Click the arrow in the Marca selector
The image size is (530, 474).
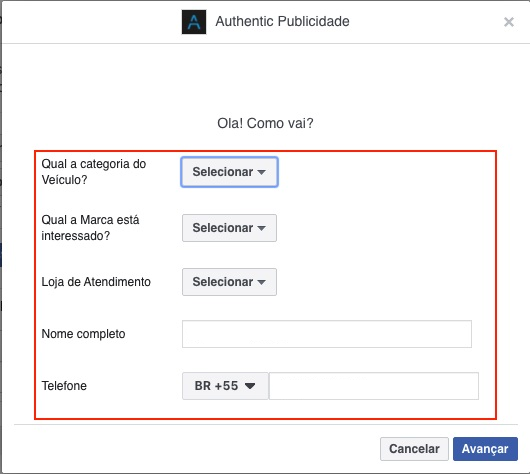[x=261, y=228]
